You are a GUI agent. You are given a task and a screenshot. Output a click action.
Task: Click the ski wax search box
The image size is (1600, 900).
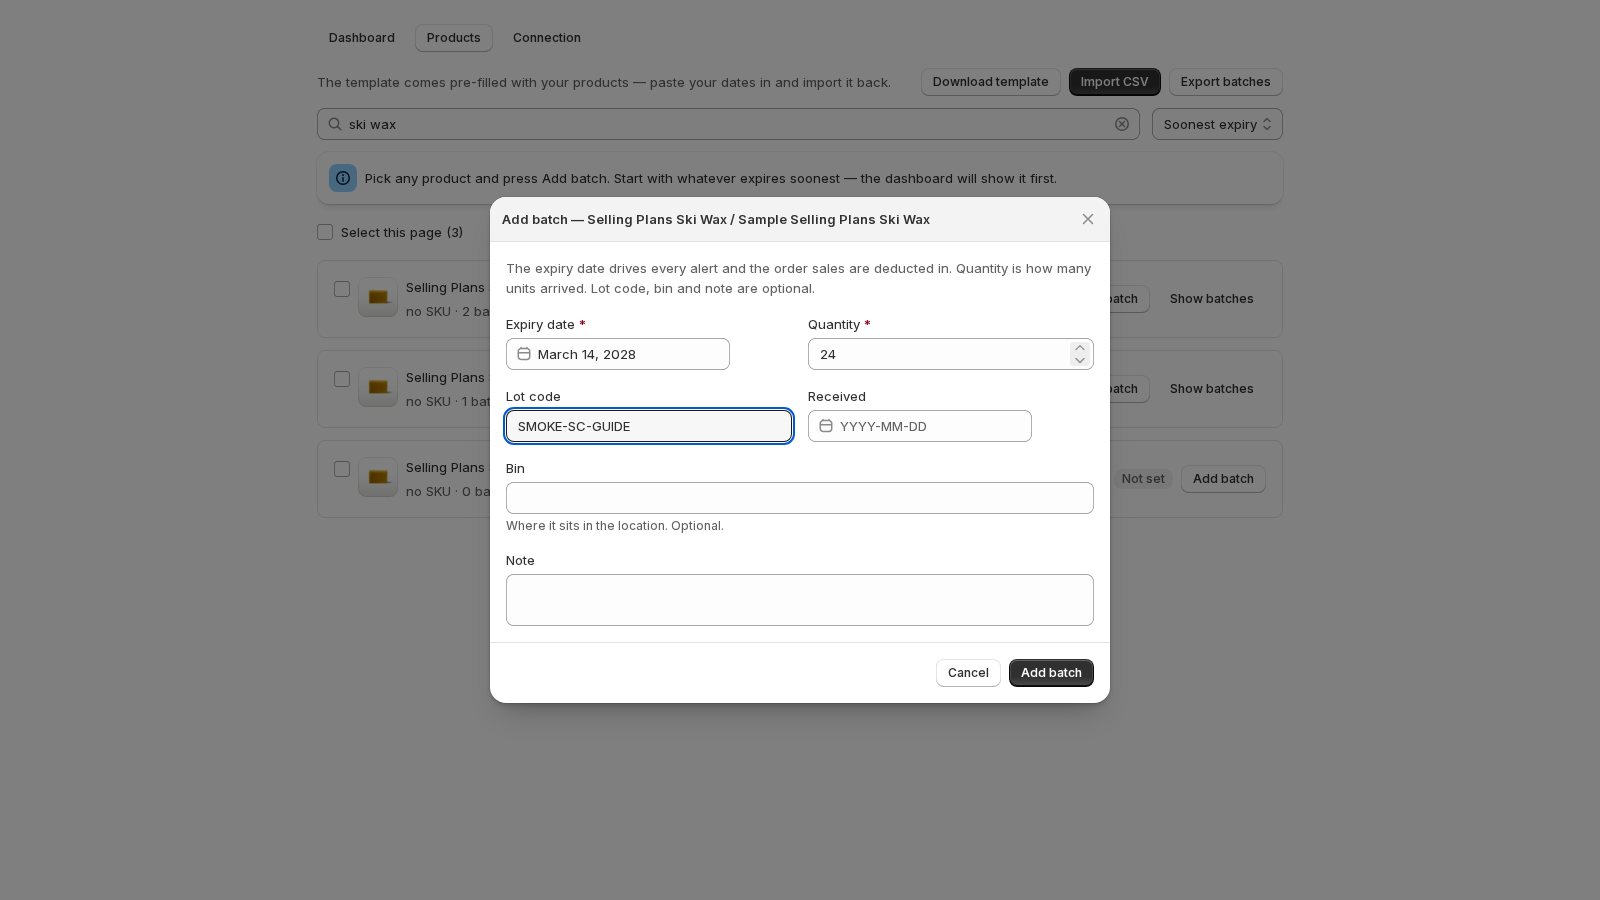point(728,124)
